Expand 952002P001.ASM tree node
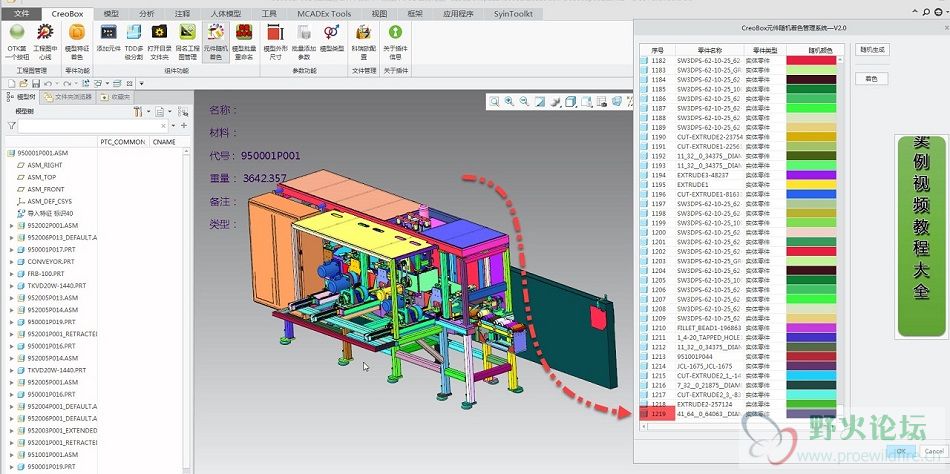Screen dimensions: 950x474 (11, 225)
